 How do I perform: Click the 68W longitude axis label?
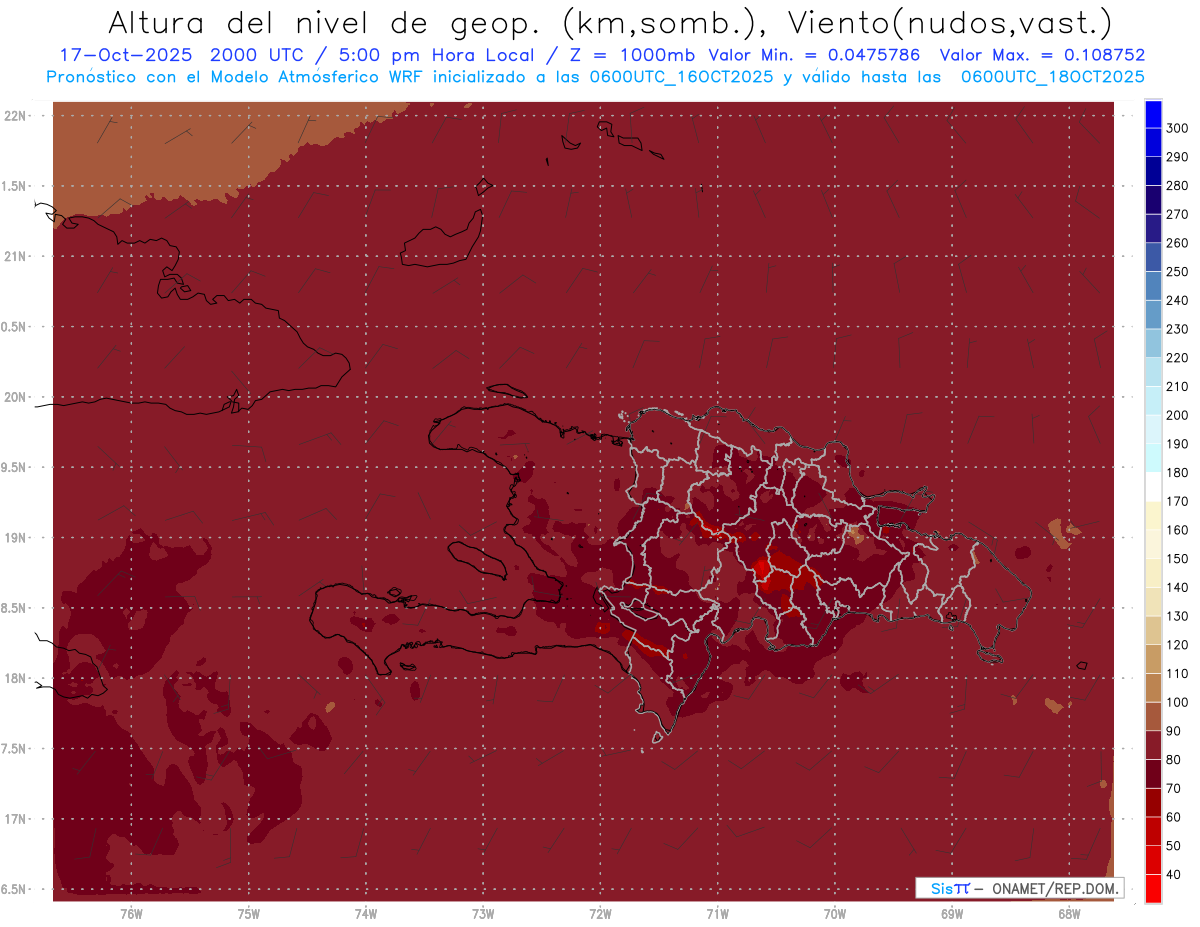(x=1069, y=914)
